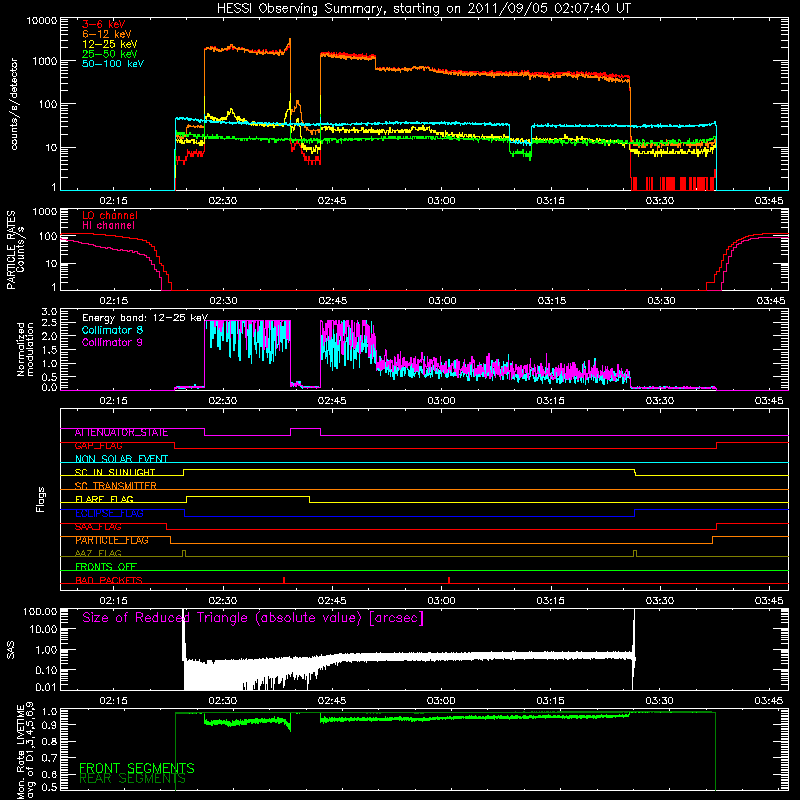Click the FRONTS_OFF flag label
Viewport: 800px width, 800px height.
tap(106, 567)
